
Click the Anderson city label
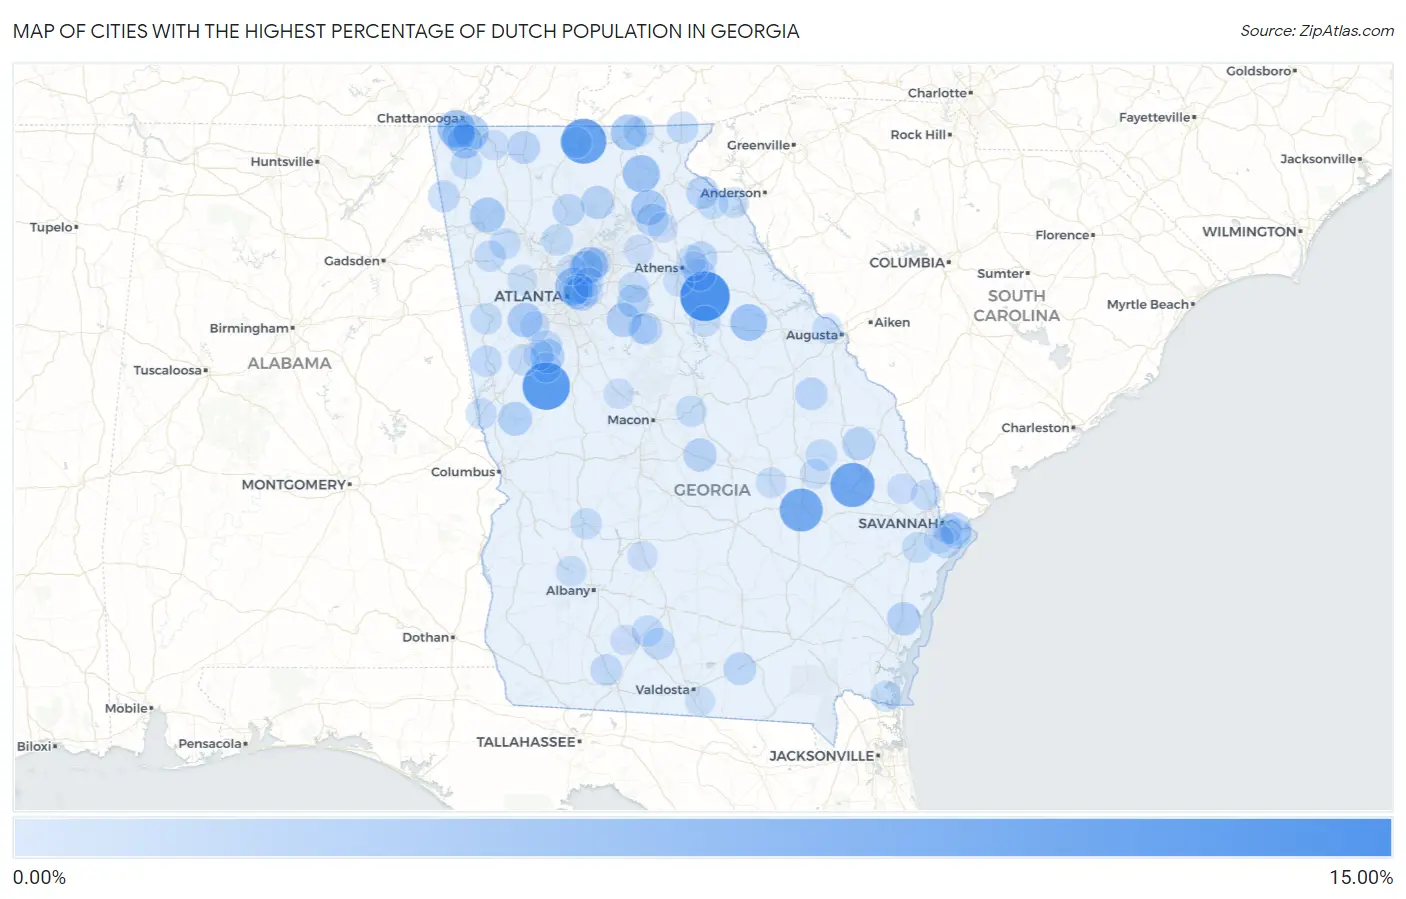coord(731,193)
